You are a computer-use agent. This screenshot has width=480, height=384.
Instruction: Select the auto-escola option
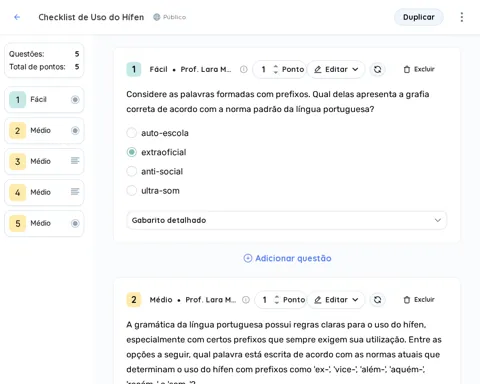pos(132,133)
